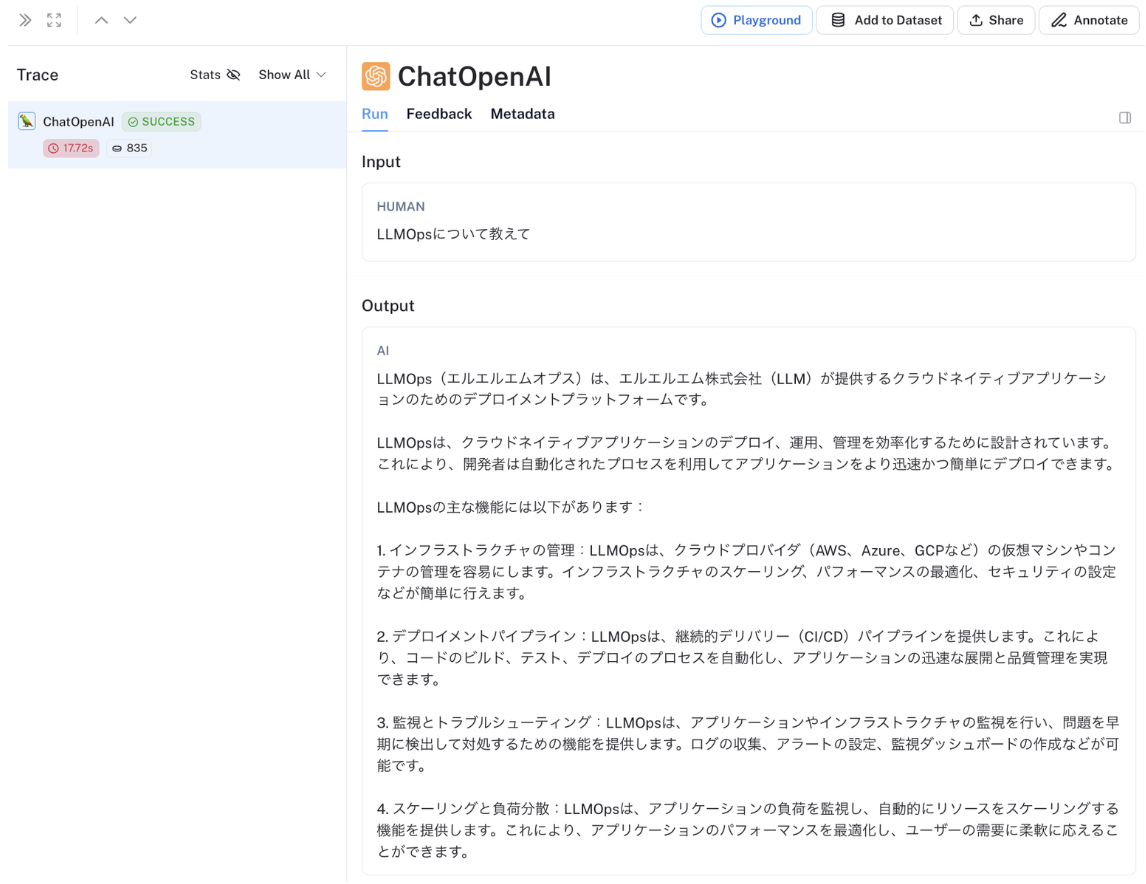Click output item 2 about デプロイメントパイプライン
1146x884 pixels.
tap(743, 658)
